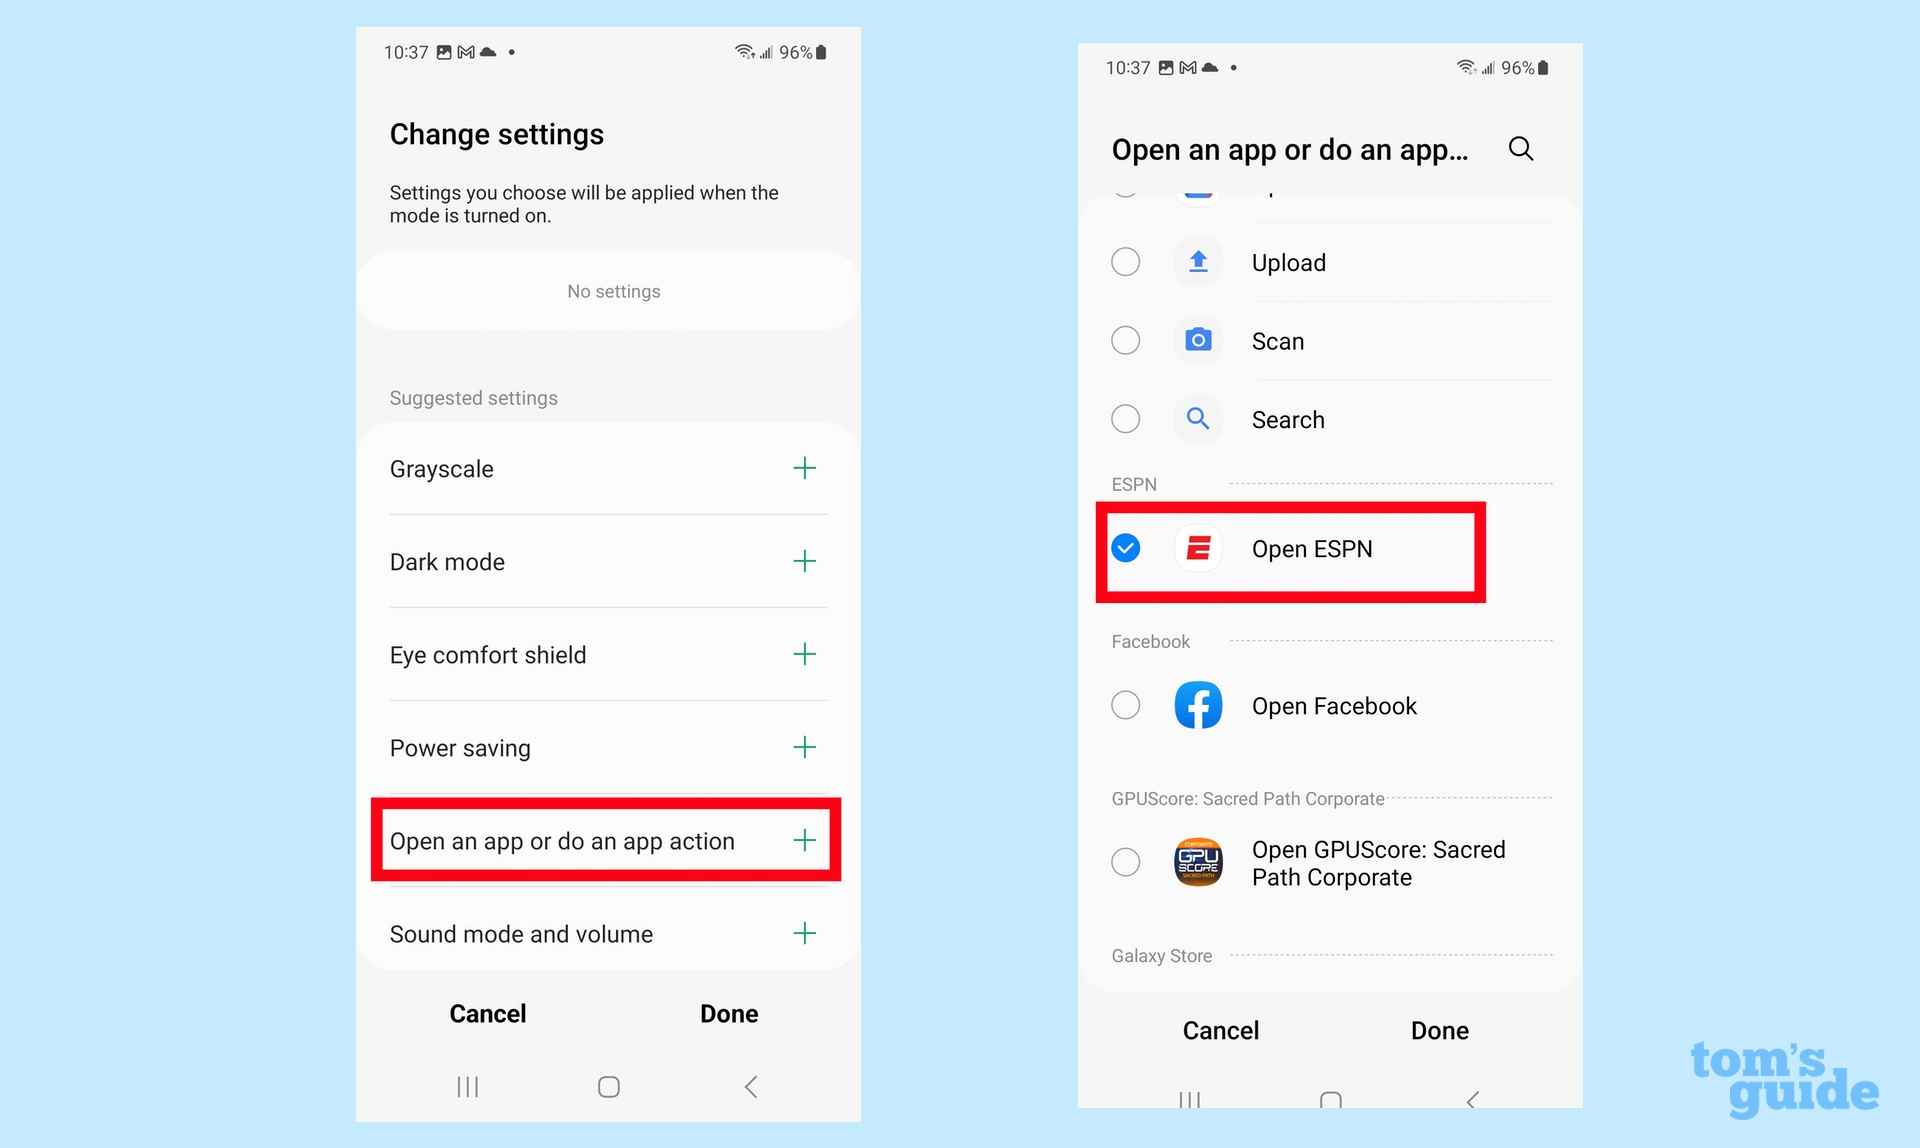The height and width of the screenshot is (1148, 1920).
Task: Select the ESPN app icon
Action: (x=1198, y=548)
